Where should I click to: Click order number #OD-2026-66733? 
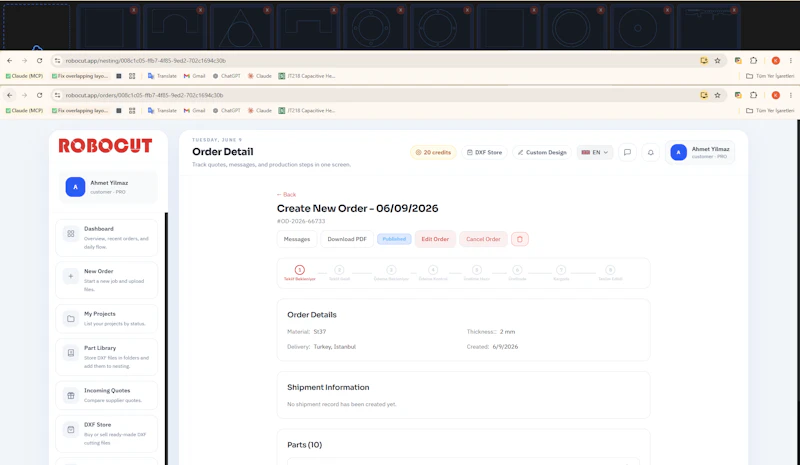pyautogui.click(x=301, y=221)
